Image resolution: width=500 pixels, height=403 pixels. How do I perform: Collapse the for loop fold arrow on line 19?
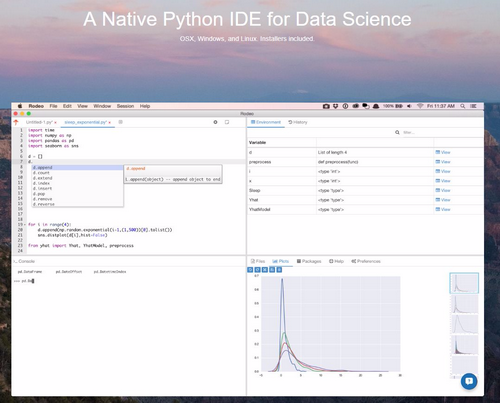point(25,225)
